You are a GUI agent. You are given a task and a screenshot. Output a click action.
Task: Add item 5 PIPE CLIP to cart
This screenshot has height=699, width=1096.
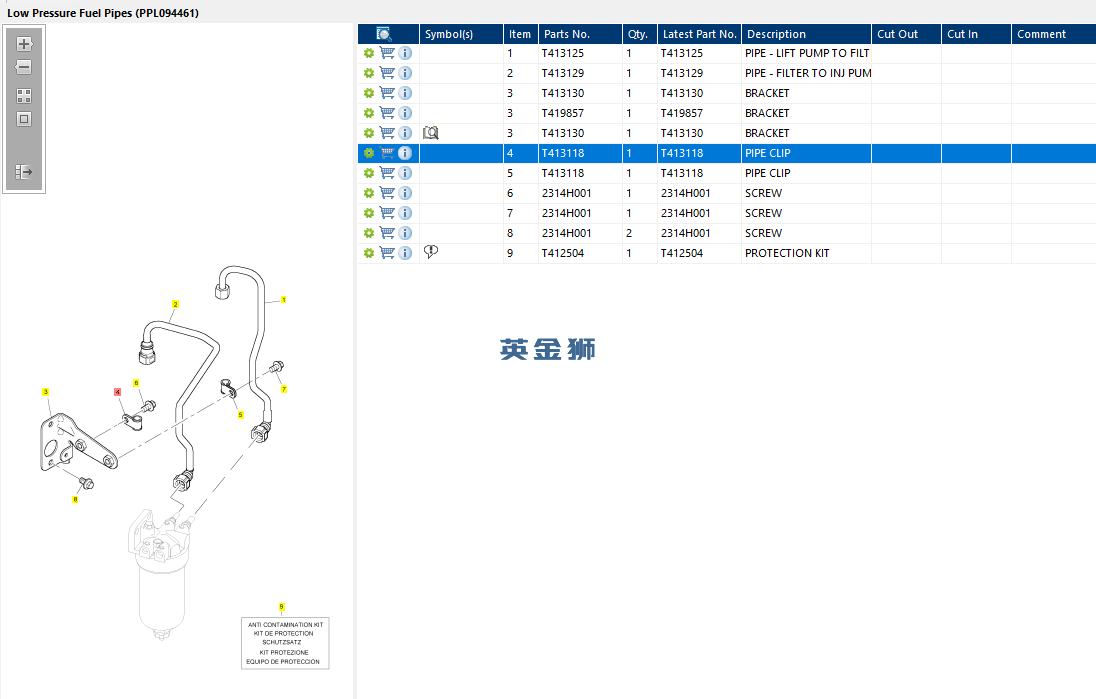[x=387, y=173]
